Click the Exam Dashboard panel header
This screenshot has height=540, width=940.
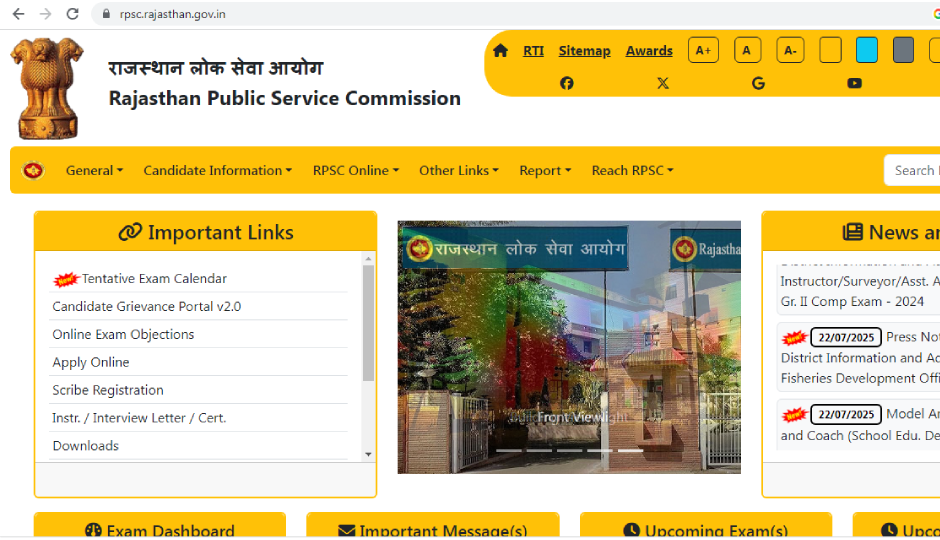click(160, 525)
